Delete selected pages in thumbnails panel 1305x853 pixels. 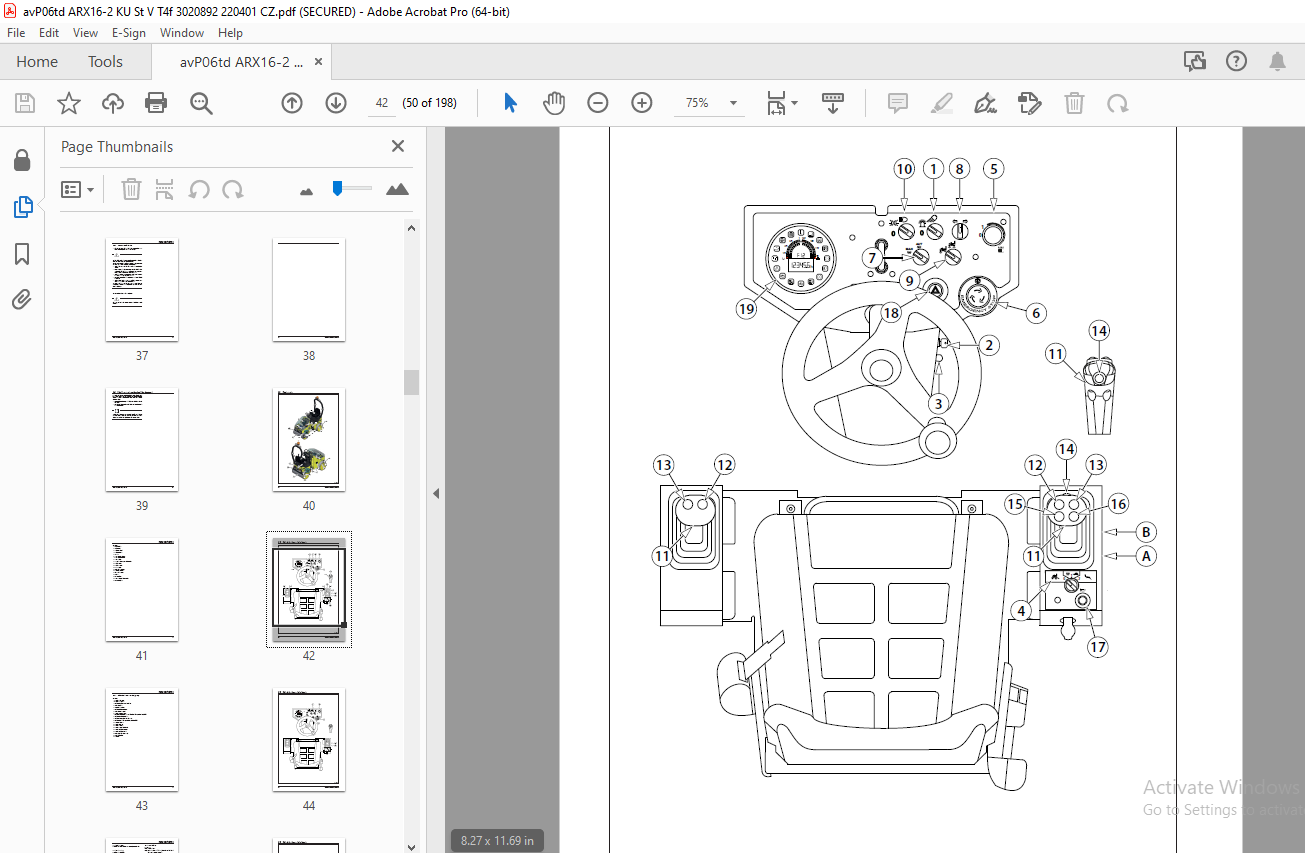click(131, 189)
